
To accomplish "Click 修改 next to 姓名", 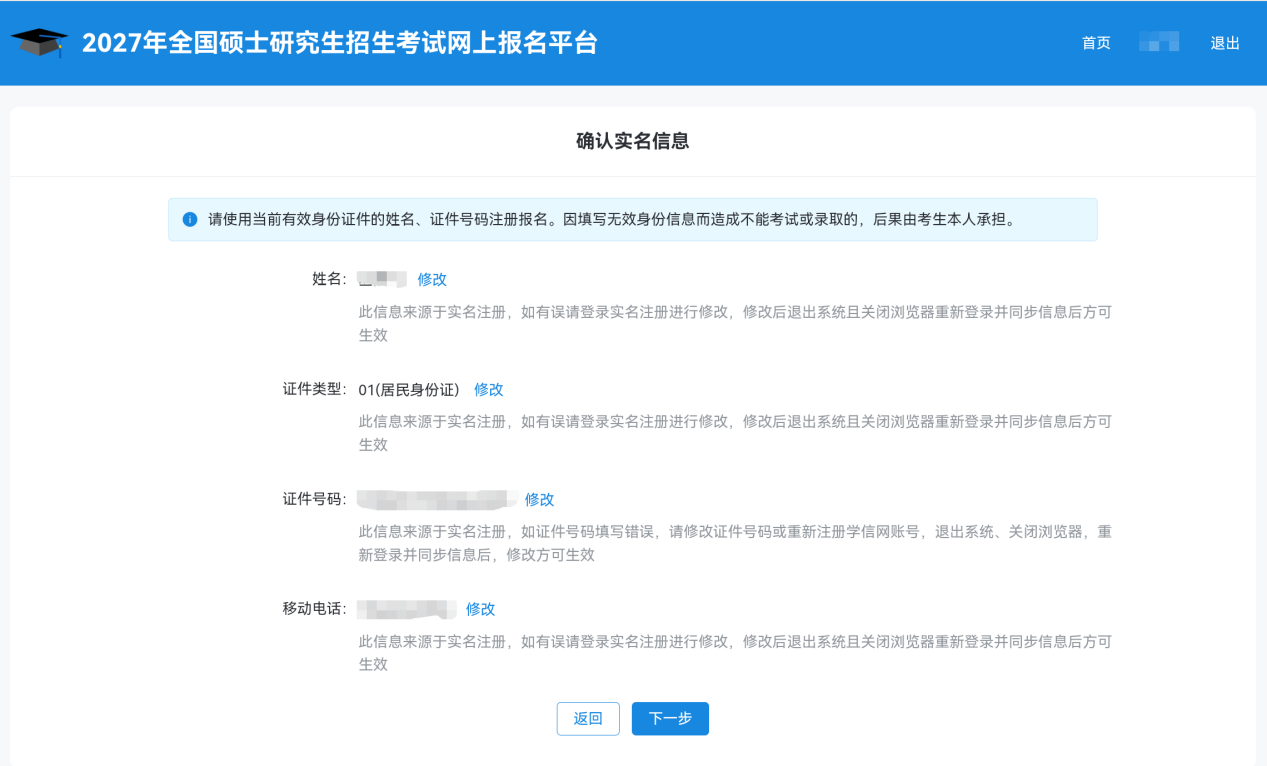I will click(x=432, y=279).
